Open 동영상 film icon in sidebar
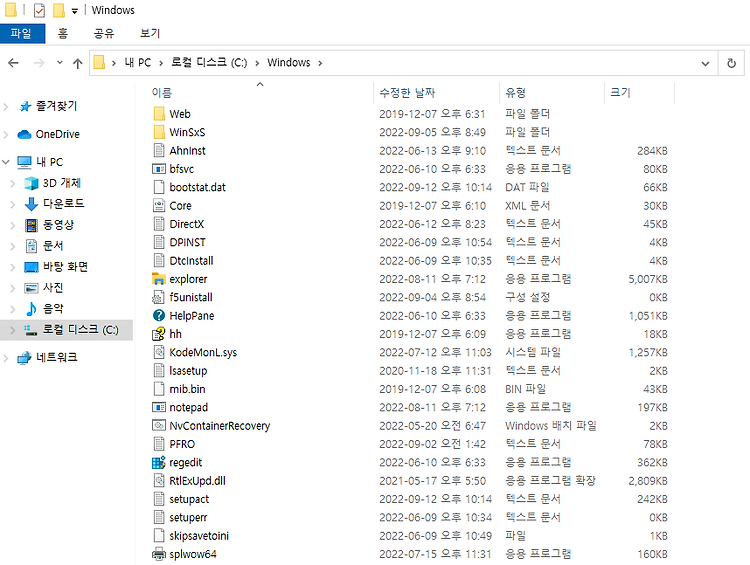This screenshot has width=750, height=565. (x=32, y=225)
